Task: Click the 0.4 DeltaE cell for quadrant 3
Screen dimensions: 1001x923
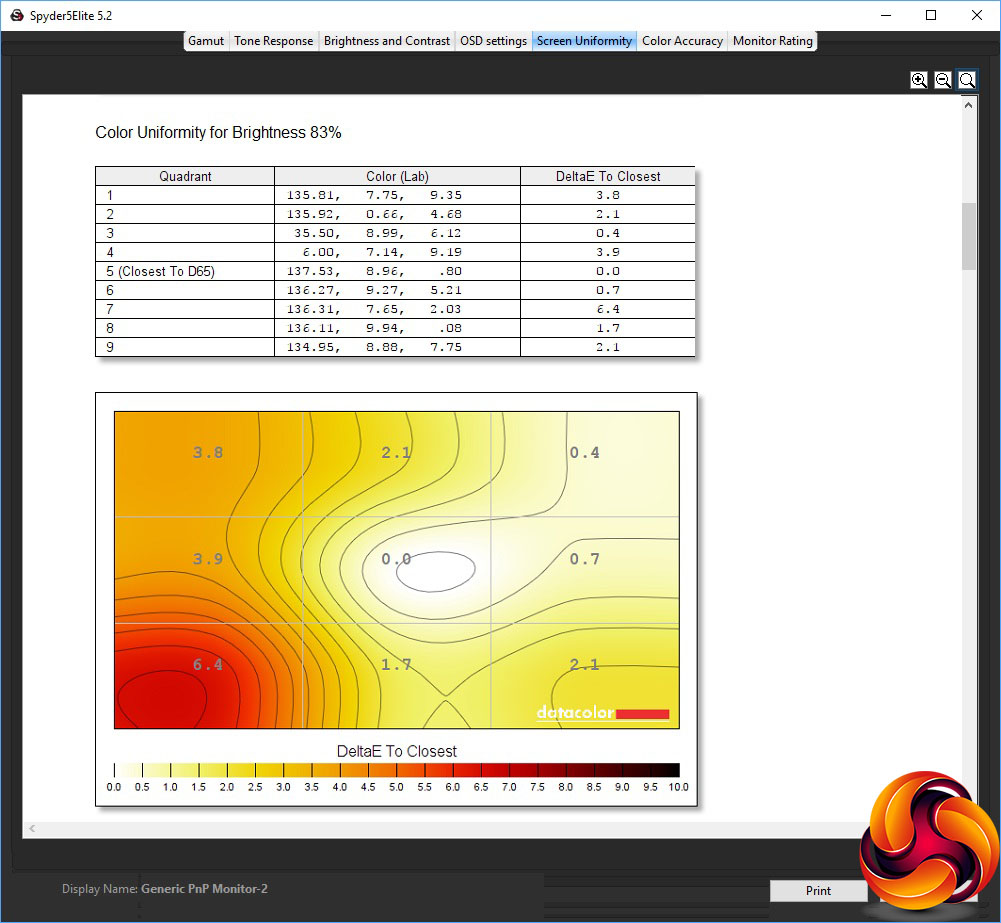Action: pyautogui.click(x=608, y=233)
